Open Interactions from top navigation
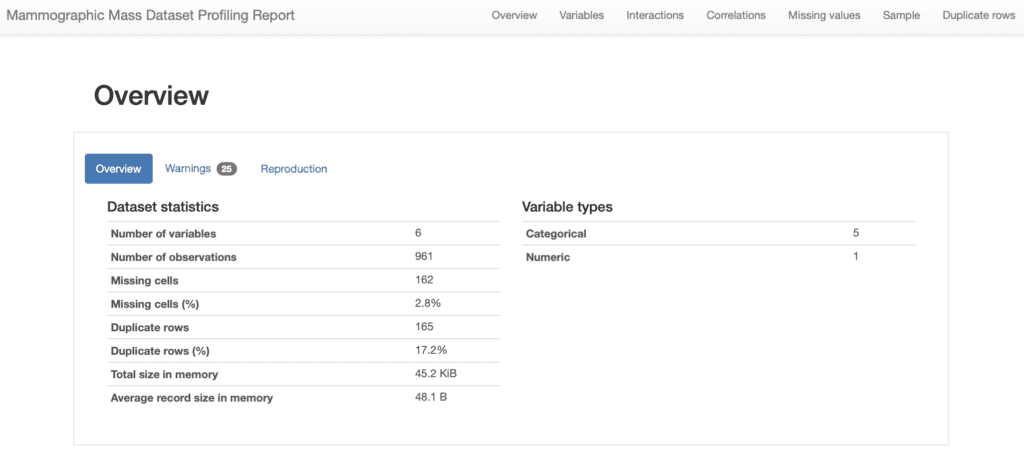Screen dimensions: 1024x463 [x=654, y=15]
